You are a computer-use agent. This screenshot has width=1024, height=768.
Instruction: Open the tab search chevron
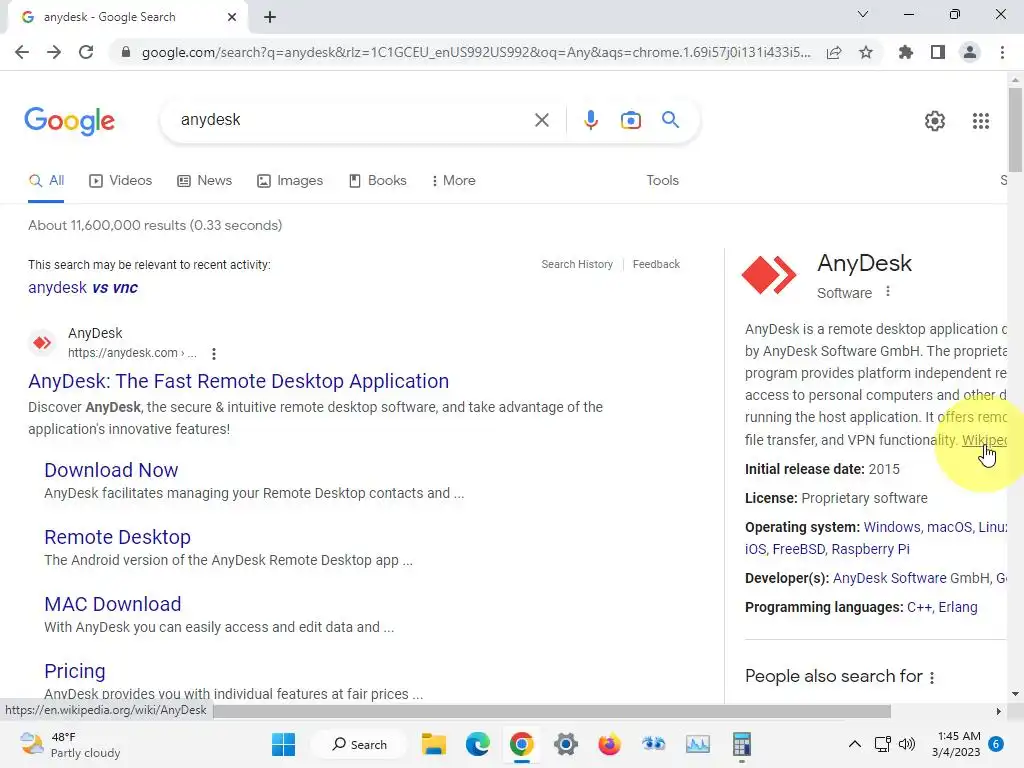tap(863, 14)
